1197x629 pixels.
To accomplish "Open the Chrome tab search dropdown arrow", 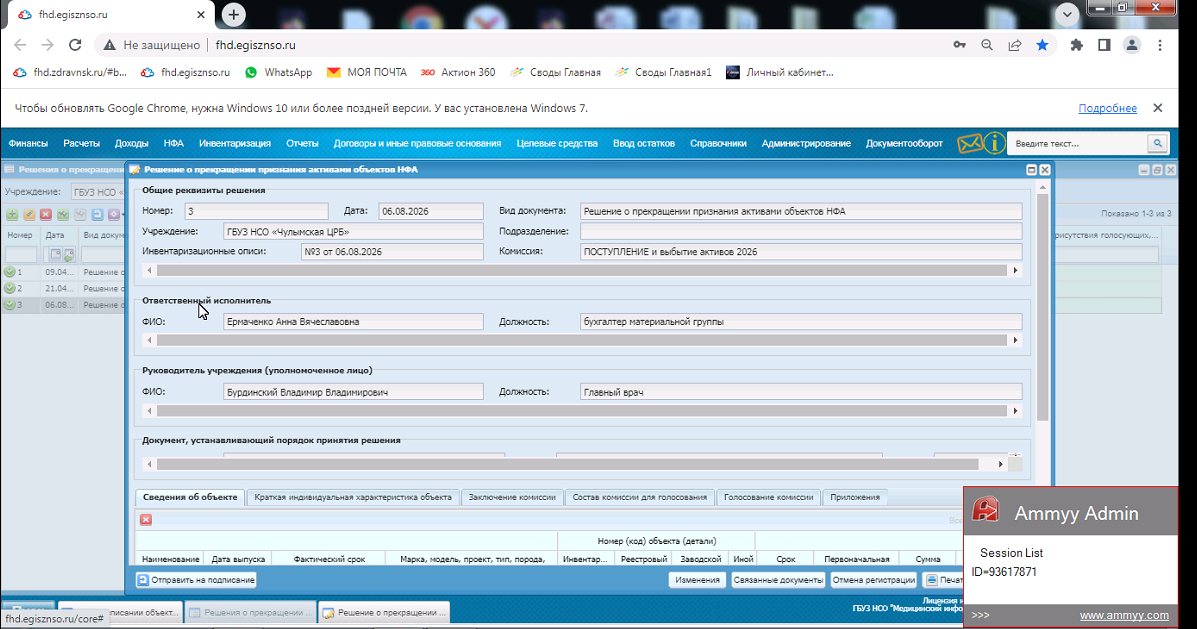I will coord(1066,15).
